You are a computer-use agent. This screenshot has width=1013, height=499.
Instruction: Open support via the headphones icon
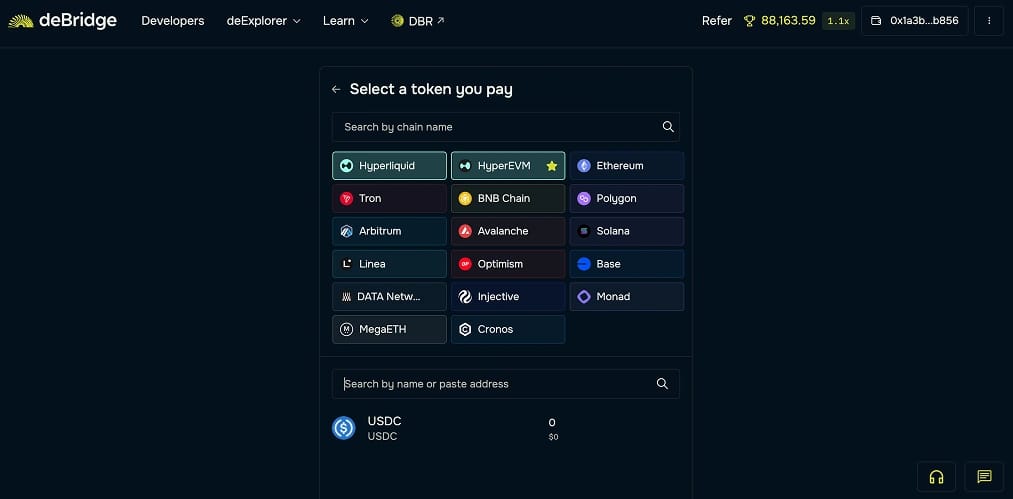pyautogui.click(x=936, y=477)
